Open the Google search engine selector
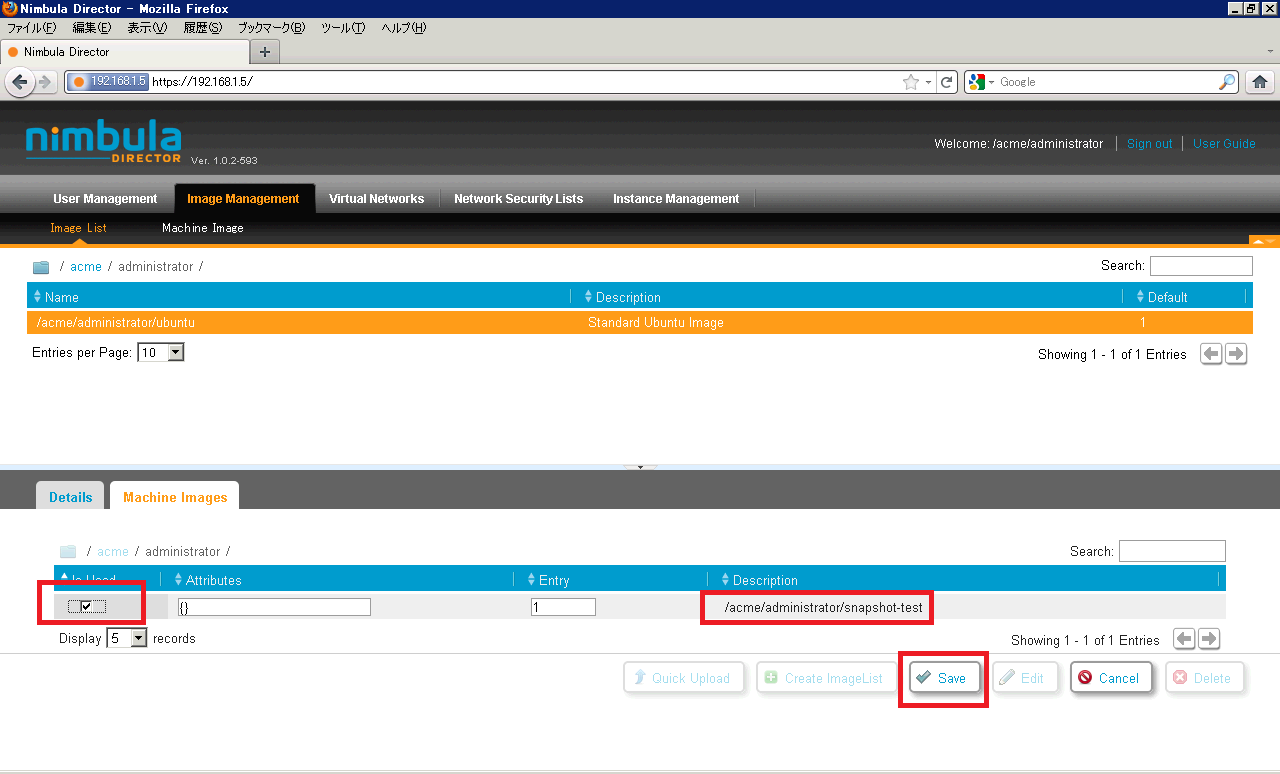1280x774 pixels. pos(980,82)
